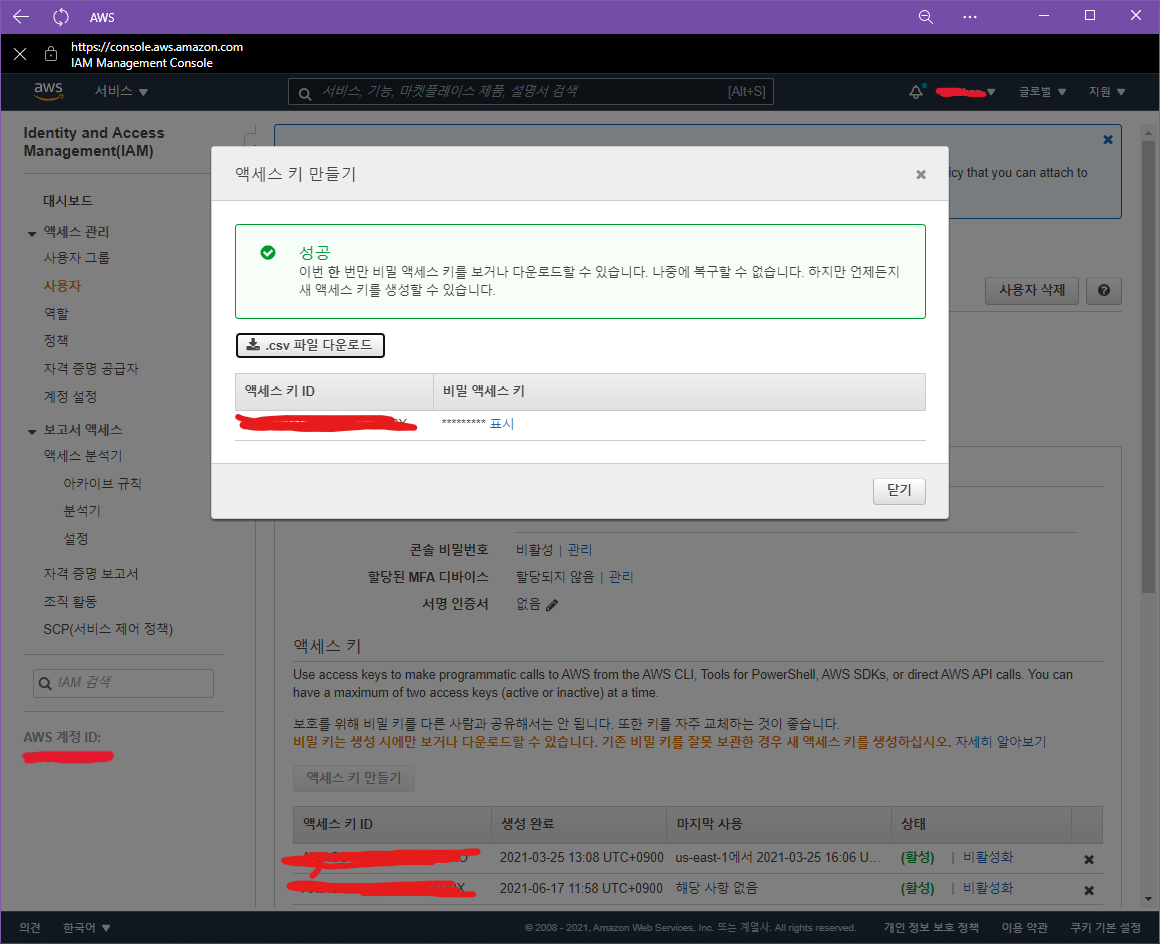
Task: Click the scrollbar down arrow
Action: (x=1147, y=900)
